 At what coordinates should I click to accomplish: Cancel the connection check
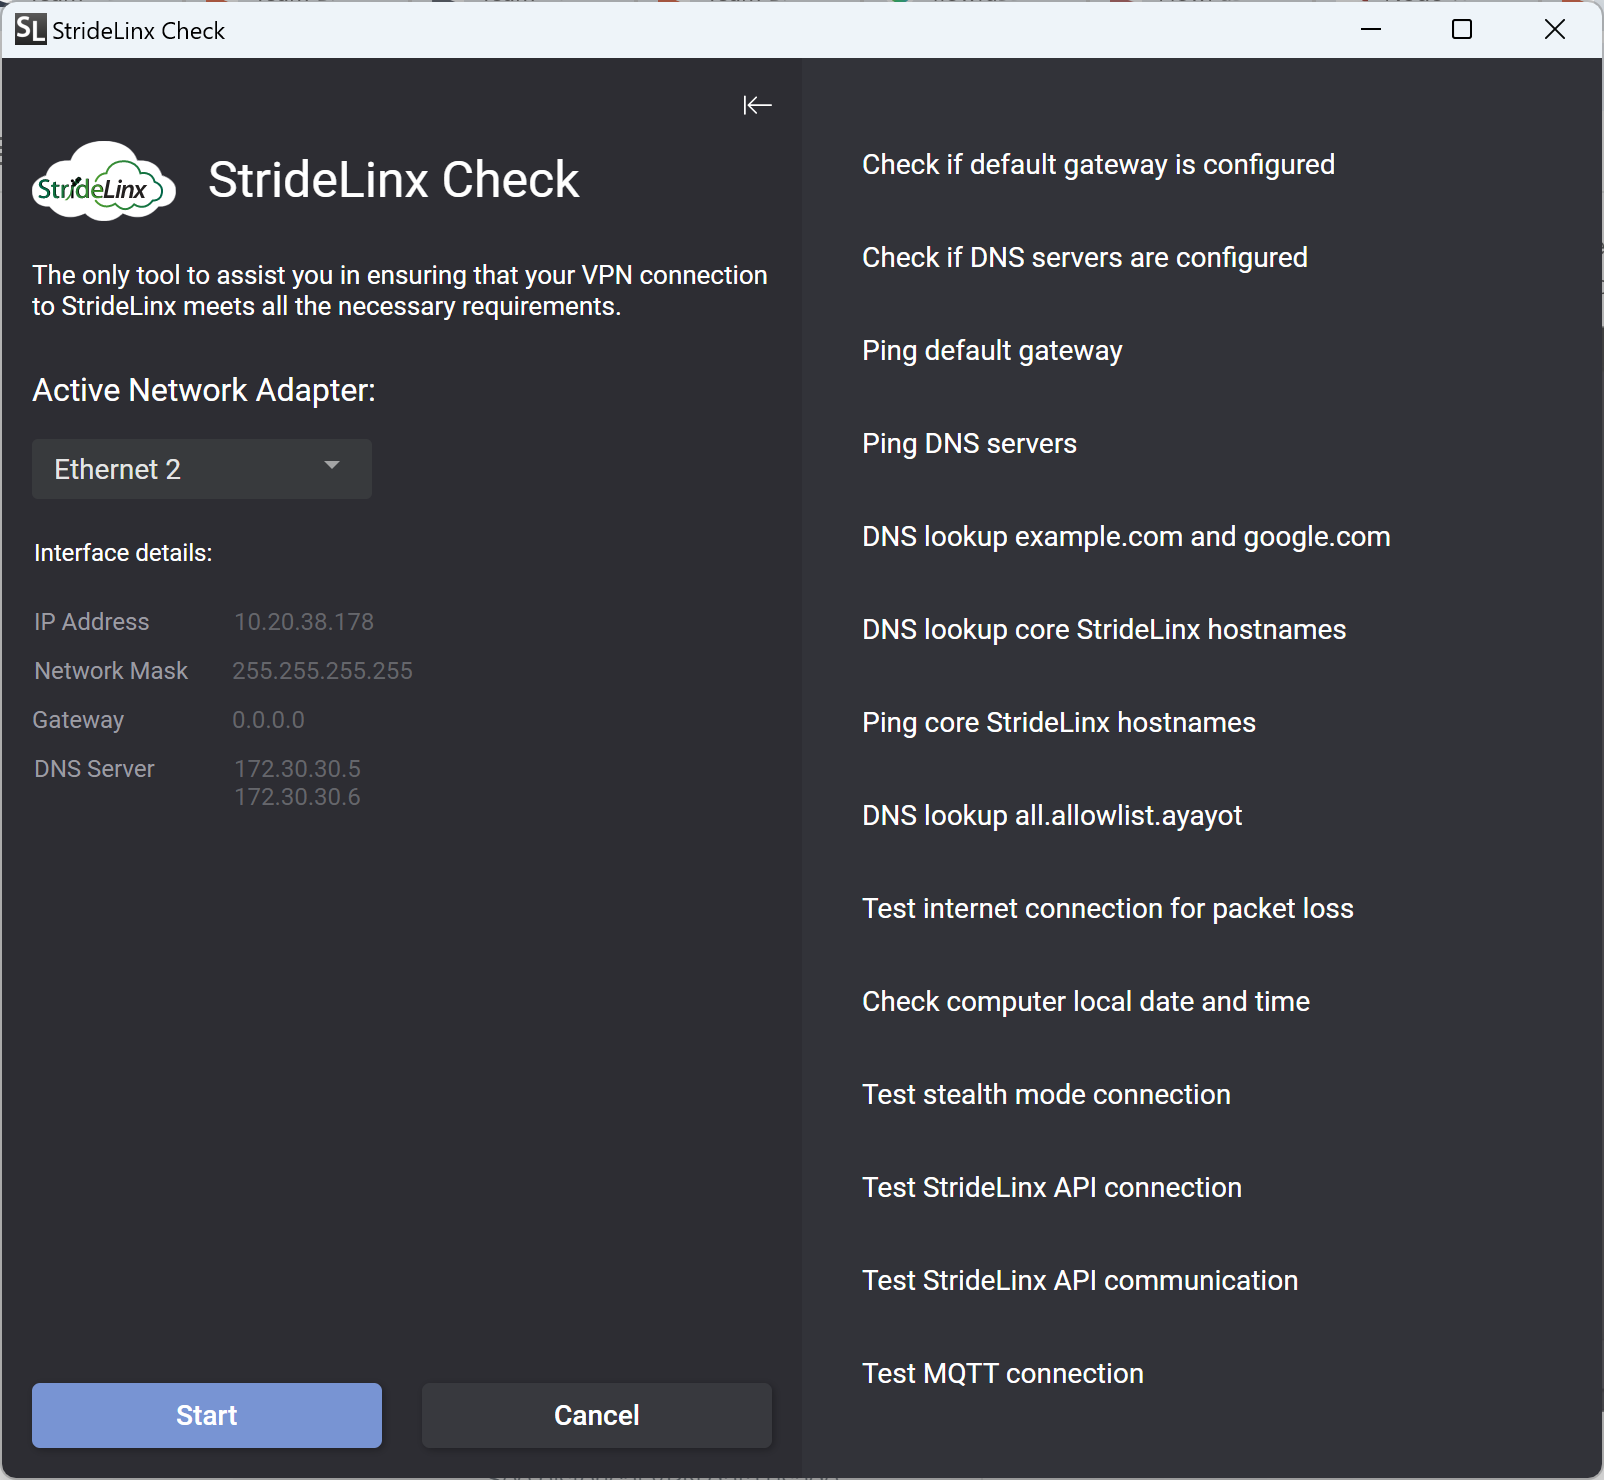coord(597,1415)
